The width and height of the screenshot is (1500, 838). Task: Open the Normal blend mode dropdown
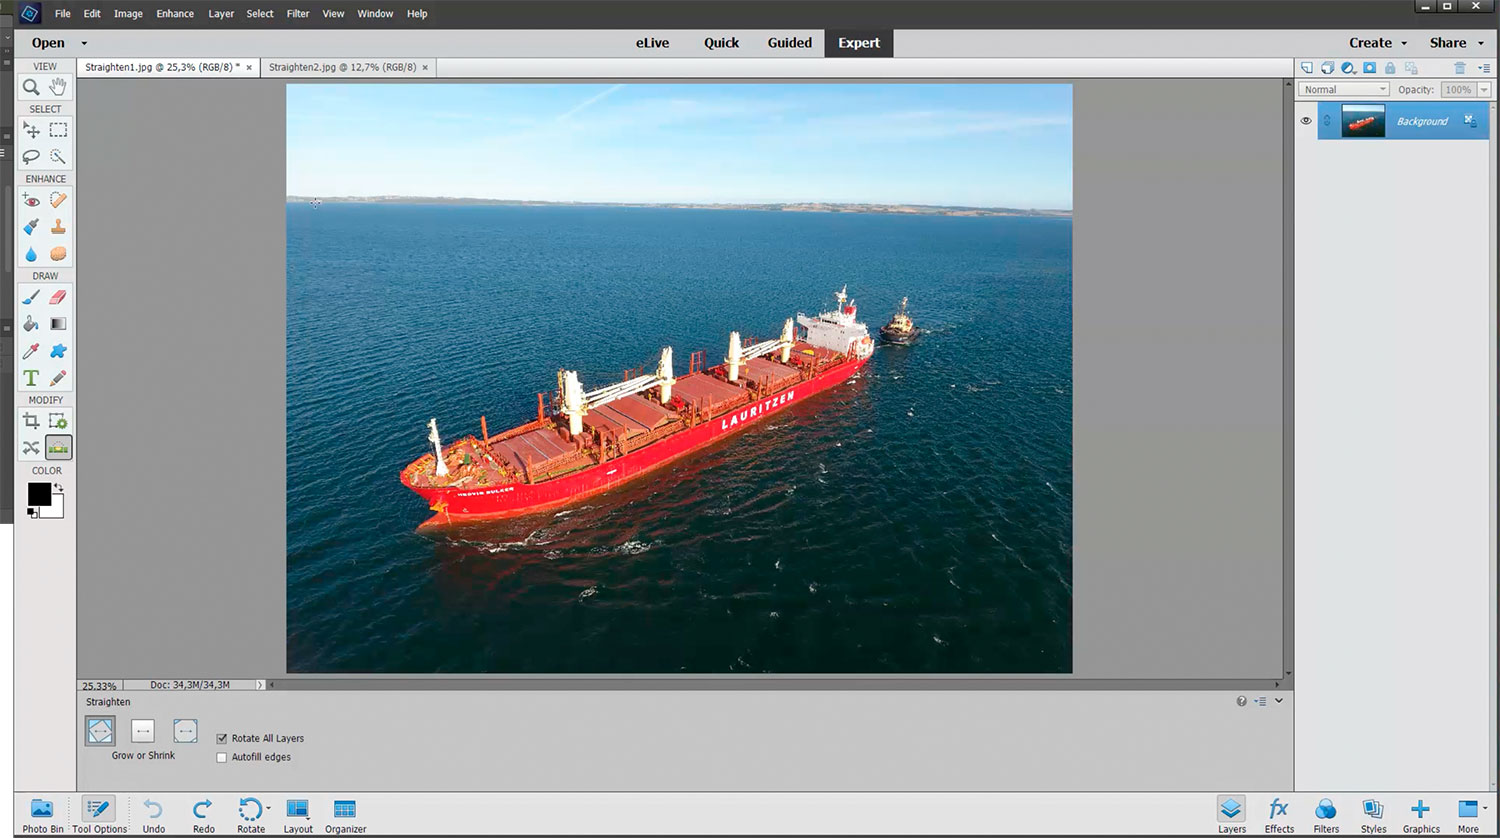(x=1344, y=90)
